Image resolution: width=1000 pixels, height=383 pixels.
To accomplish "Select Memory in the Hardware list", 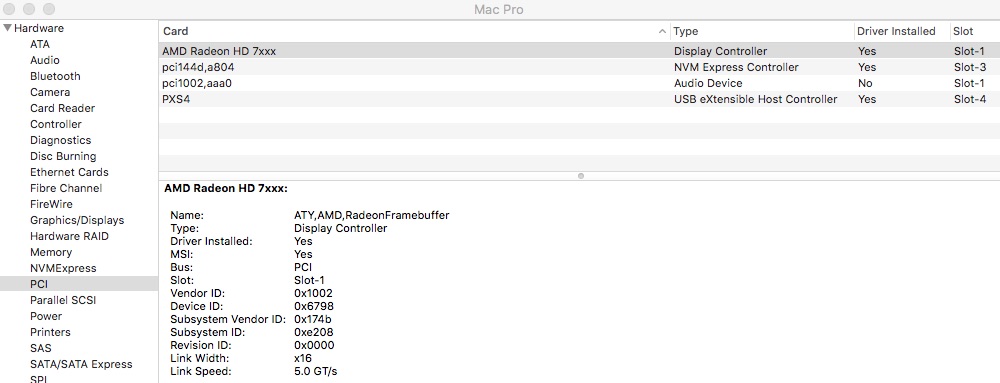I will tap(51, 252).
